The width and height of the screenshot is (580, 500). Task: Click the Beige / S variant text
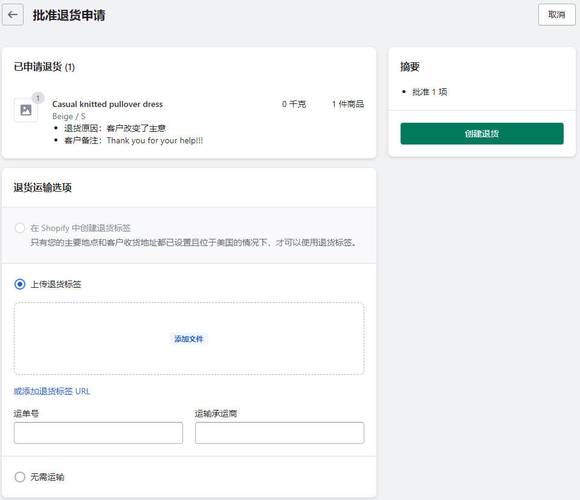pos(69,116)
